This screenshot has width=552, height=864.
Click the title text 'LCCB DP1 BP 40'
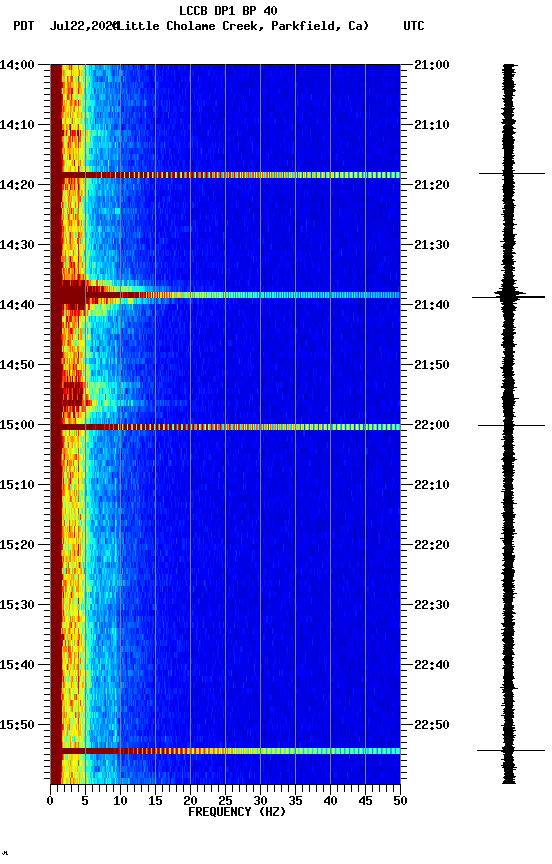tap(228, 10)
